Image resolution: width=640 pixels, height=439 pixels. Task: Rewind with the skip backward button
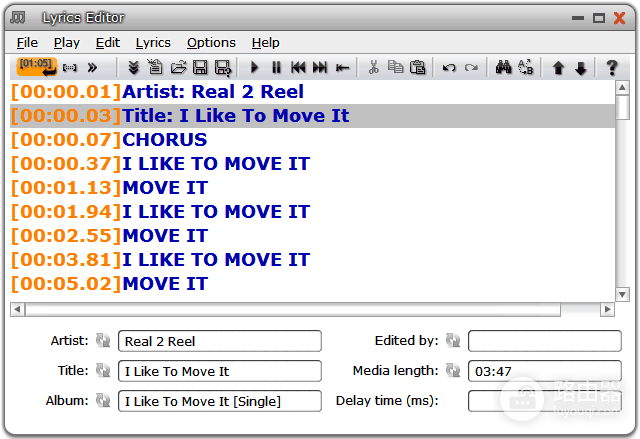[298, 67]
